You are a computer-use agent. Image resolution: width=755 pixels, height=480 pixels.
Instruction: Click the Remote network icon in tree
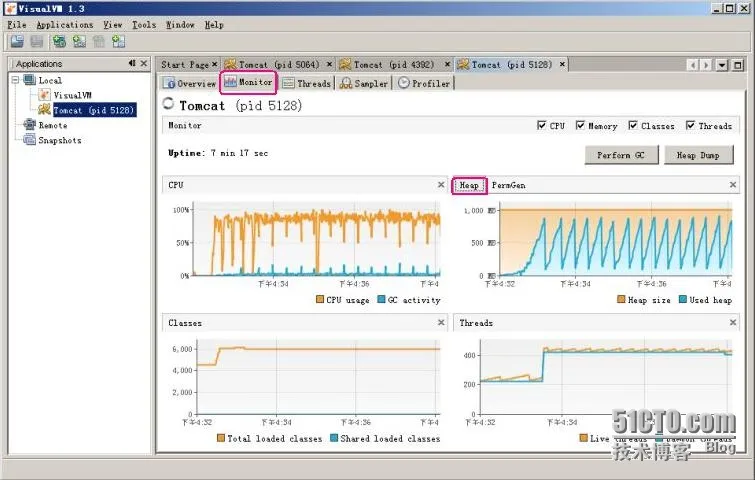point(29,125)
